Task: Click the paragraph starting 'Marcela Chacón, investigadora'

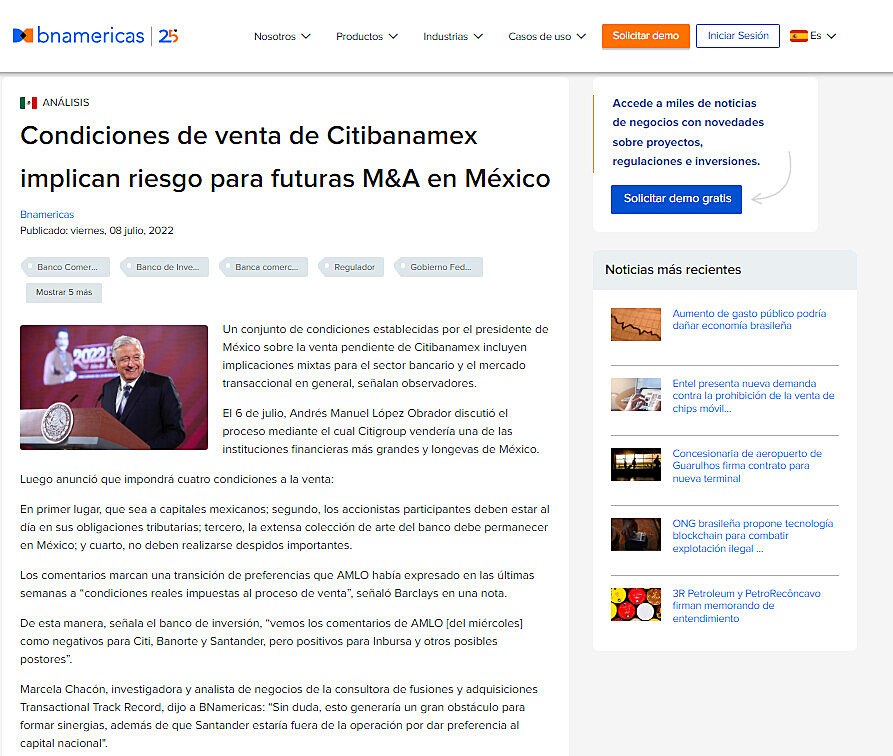Action: click(279, 716)
